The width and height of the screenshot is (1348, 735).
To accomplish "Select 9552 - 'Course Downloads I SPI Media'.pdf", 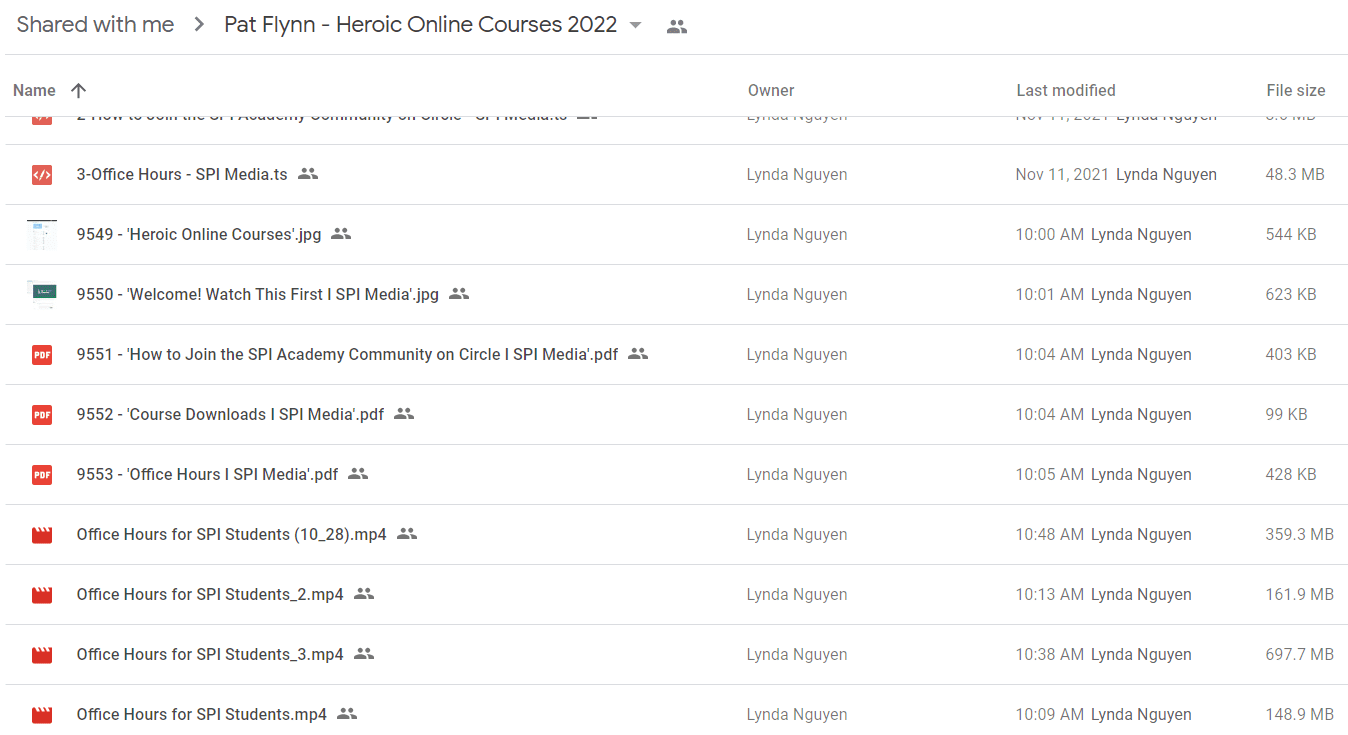I will click(x=230, y=414).
